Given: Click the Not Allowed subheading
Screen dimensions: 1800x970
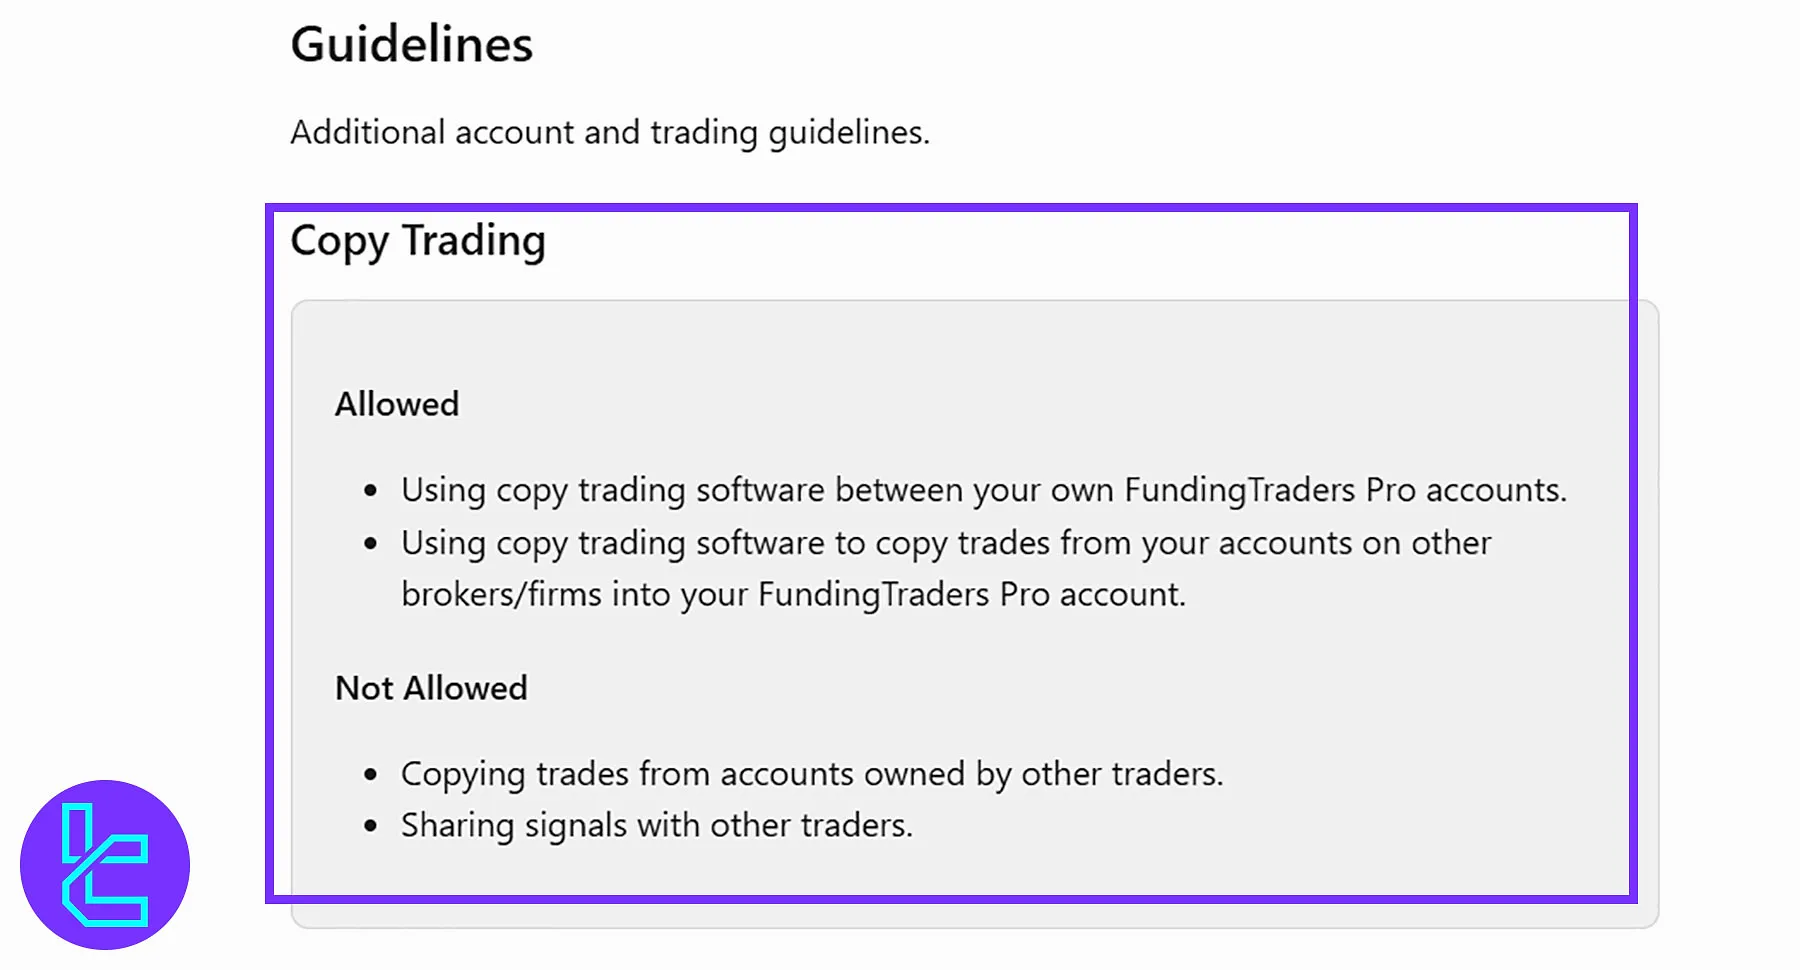Looking at the screenshot, I should pos(431,688).
